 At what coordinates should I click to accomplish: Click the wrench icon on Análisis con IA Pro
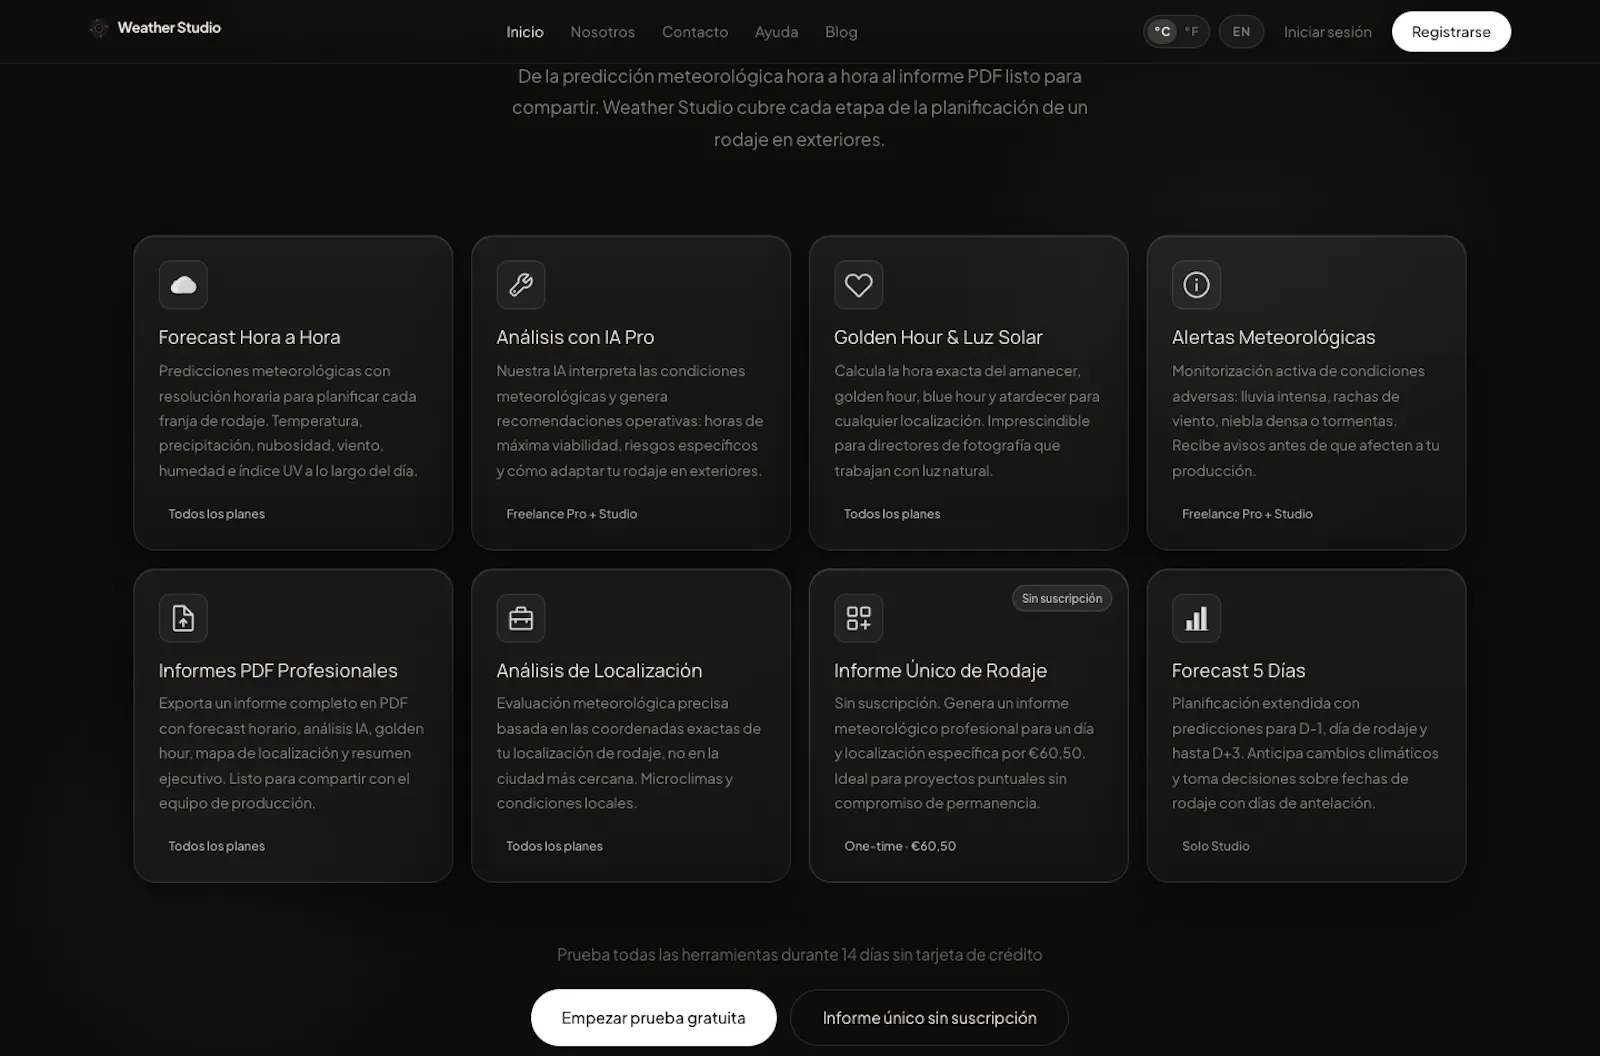(521, 285)
